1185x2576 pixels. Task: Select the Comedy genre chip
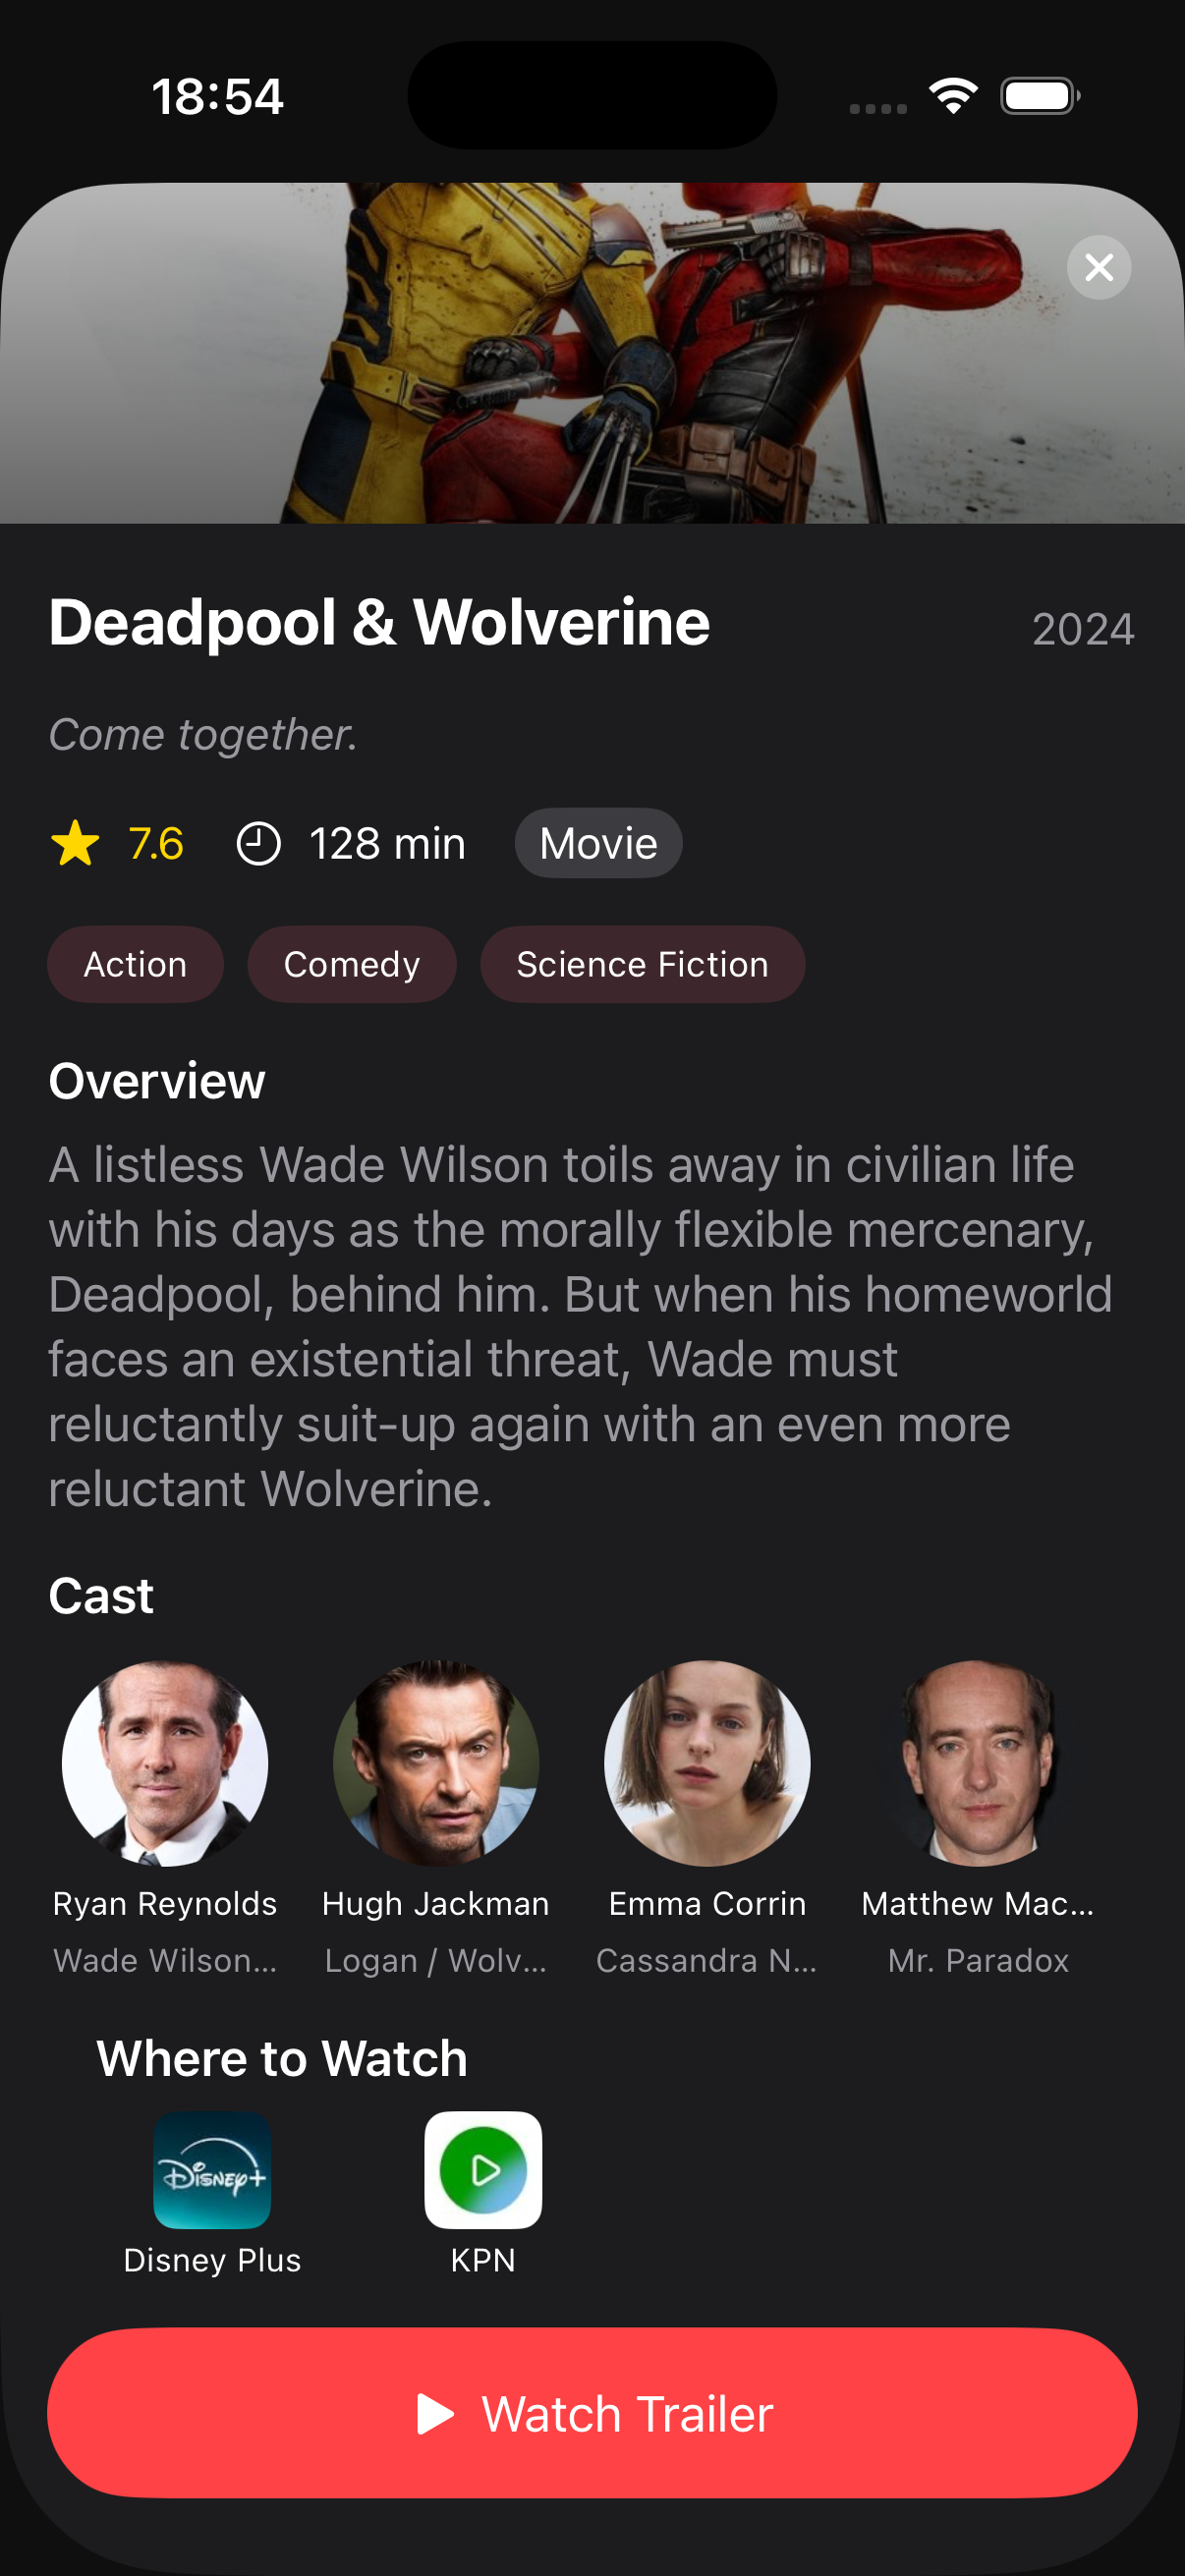[x=352, y=963]
